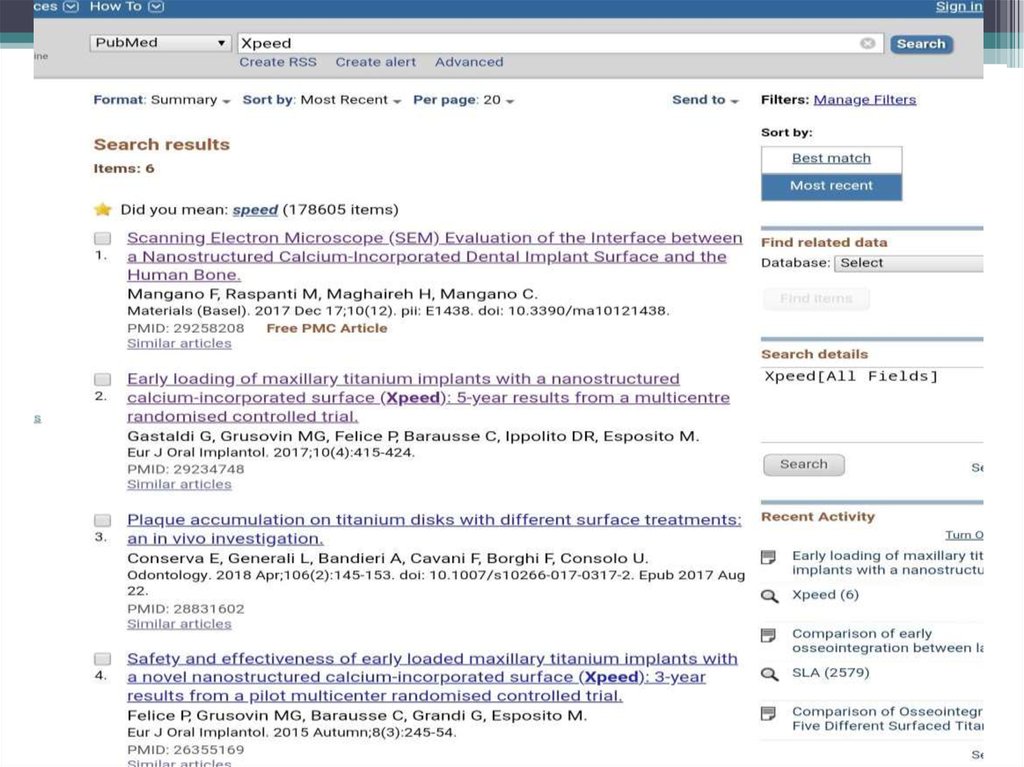Click PMID: 26355169 text
Screen dimensions: 1024x767
(x=185, y=750)
